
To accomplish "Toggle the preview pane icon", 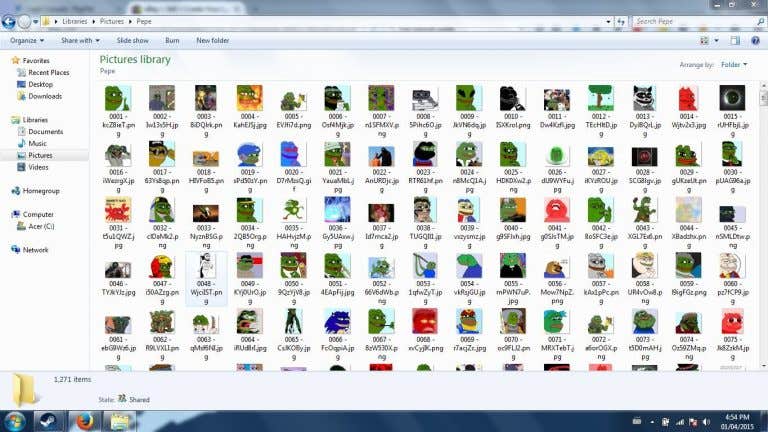I will (735, 41).
